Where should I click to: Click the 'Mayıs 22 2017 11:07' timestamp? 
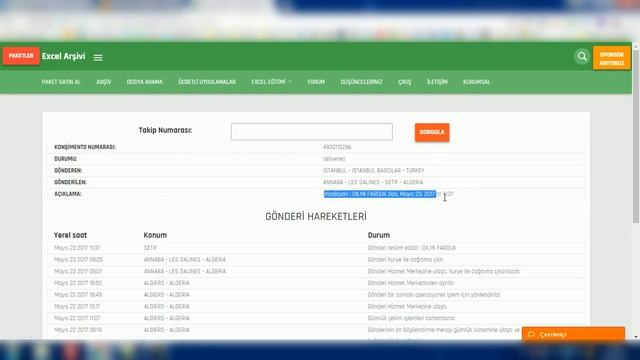point(77,318)
